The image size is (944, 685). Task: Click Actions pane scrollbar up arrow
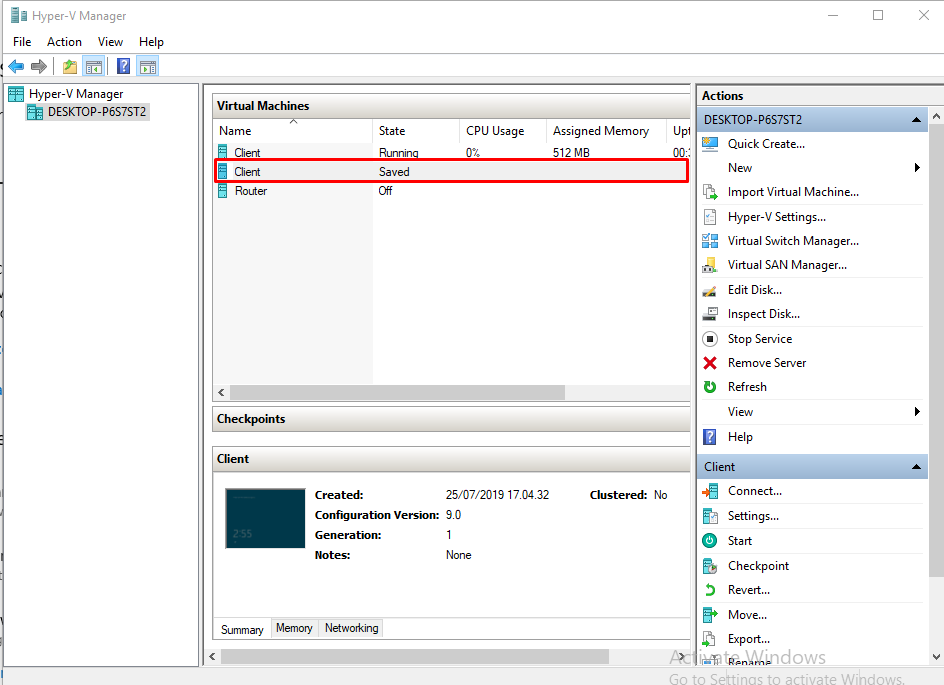[936, 115]
